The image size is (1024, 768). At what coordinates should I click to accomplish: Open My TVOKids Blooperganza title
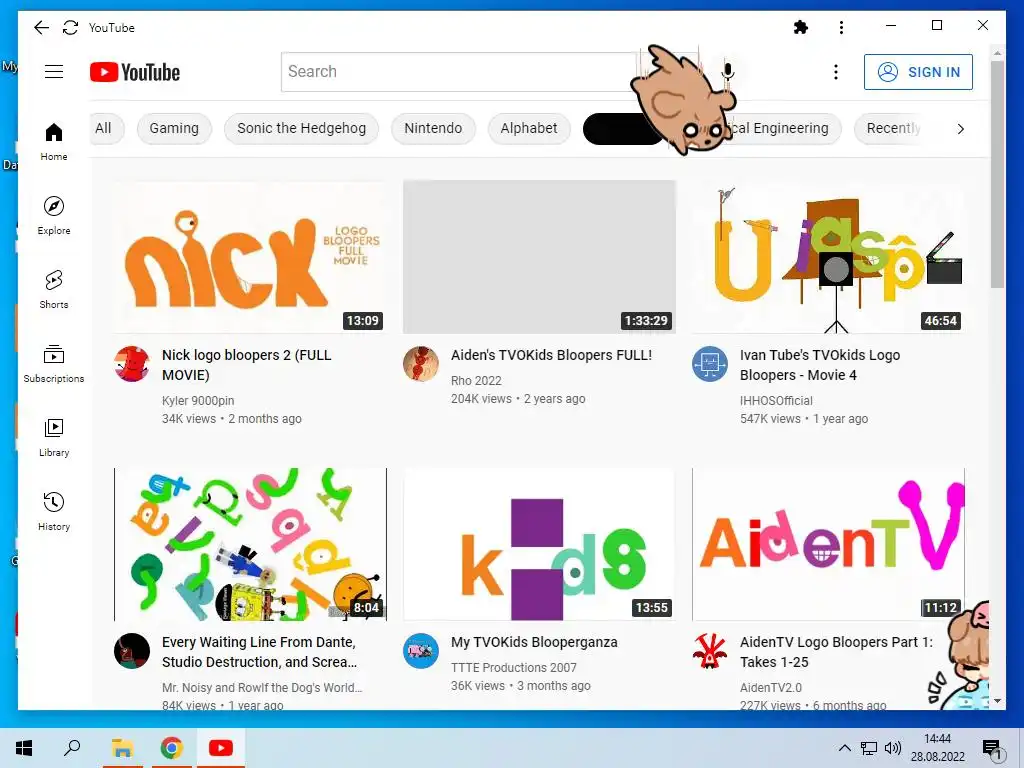point(534,642)
